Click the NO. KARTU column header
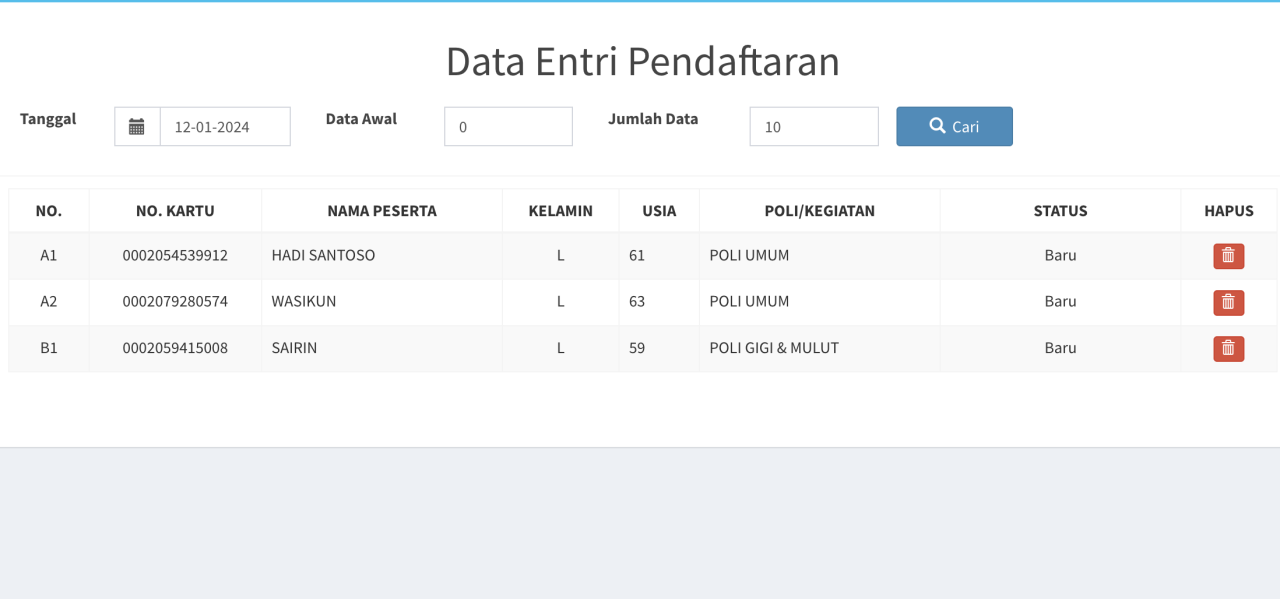This screenshot has width=1280, height=599. pos(175,211)
